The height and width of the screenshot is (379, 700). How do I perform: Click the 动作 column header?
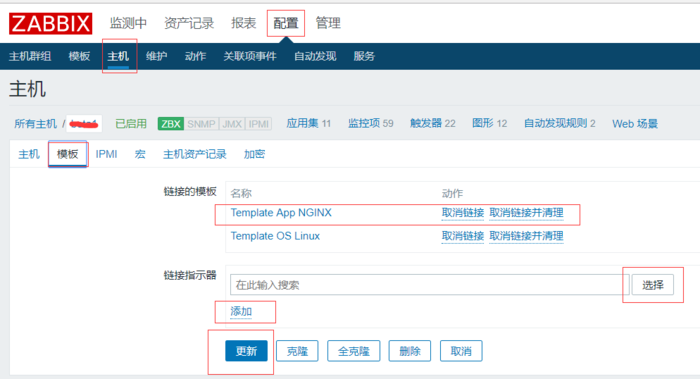click(452, 193)
